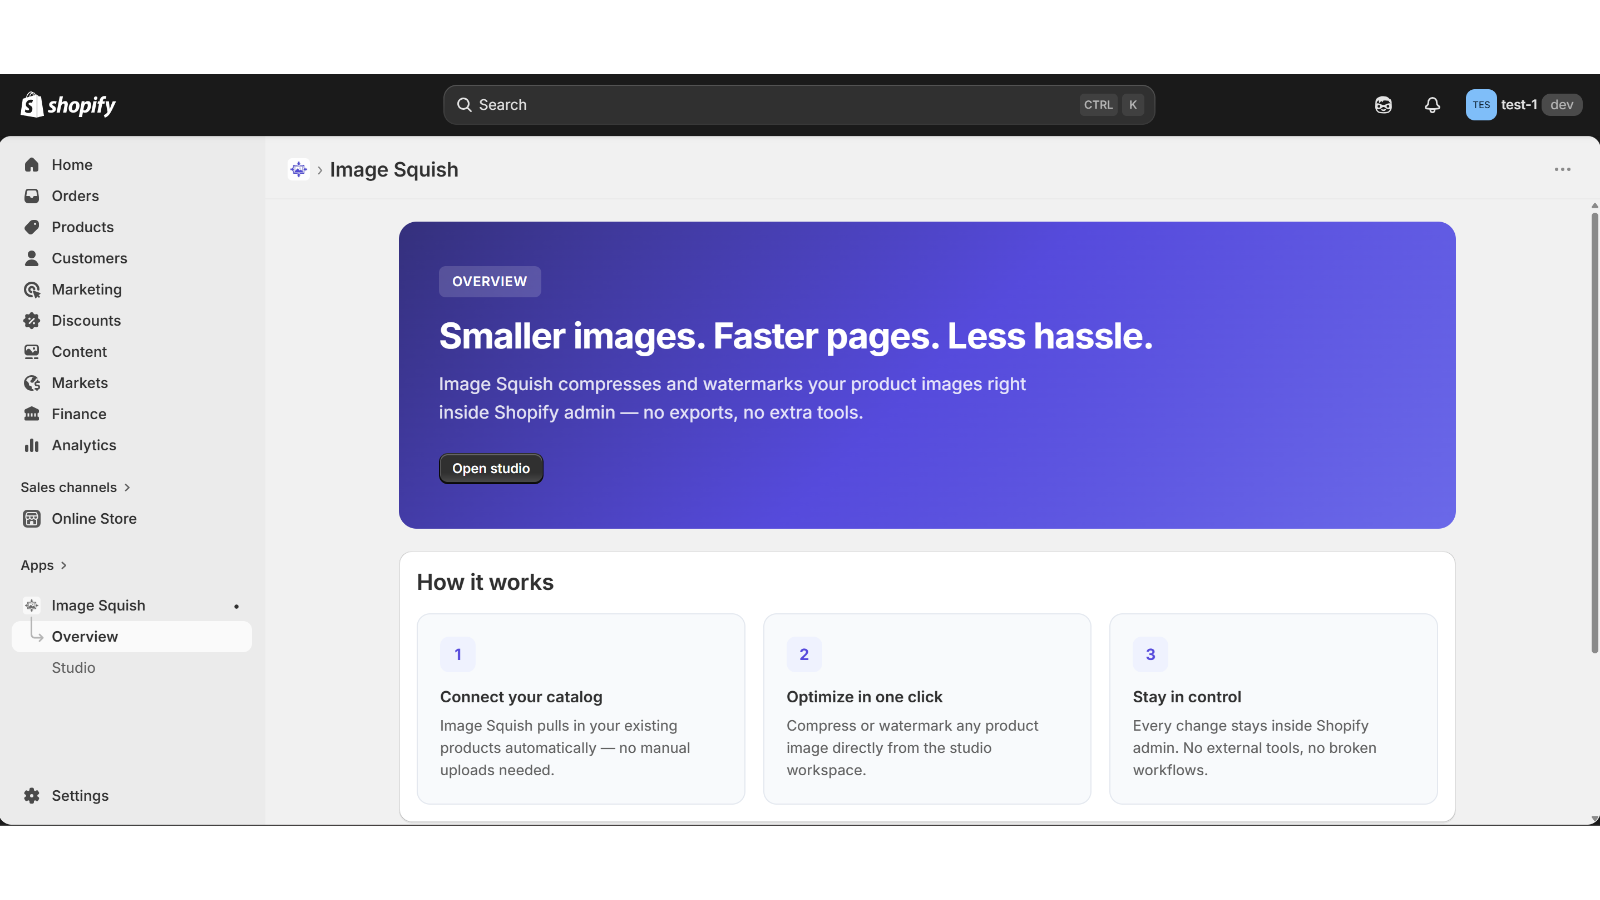Click the Finance bank icon
This screenshot has width=1600, height=900.
(x=32, y=414)
